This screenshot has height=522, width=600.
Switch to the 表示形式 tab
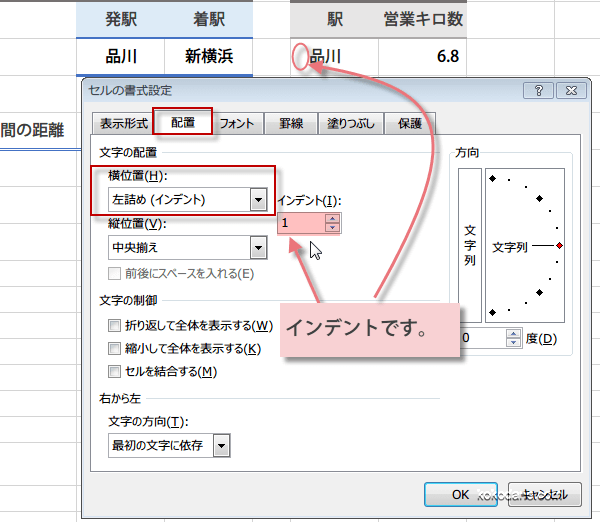pyautogui.click(x=123, y=123)
